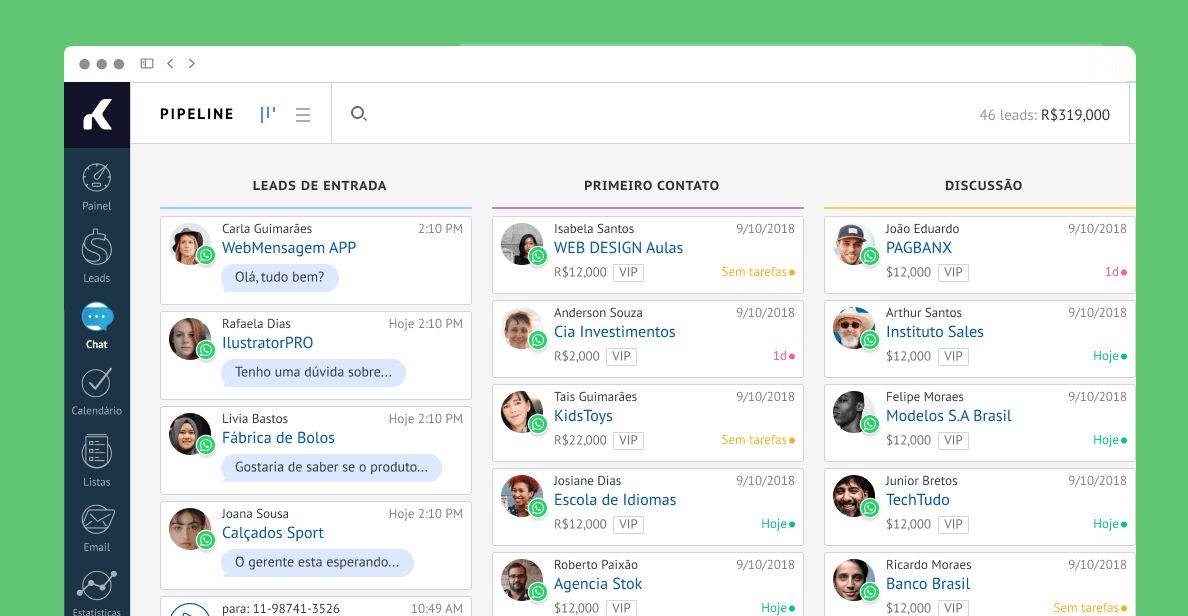Click WhatsApp badge on Isabela Santos card
This screenshot has height=616, width=1188.
(x=538, y=256)
